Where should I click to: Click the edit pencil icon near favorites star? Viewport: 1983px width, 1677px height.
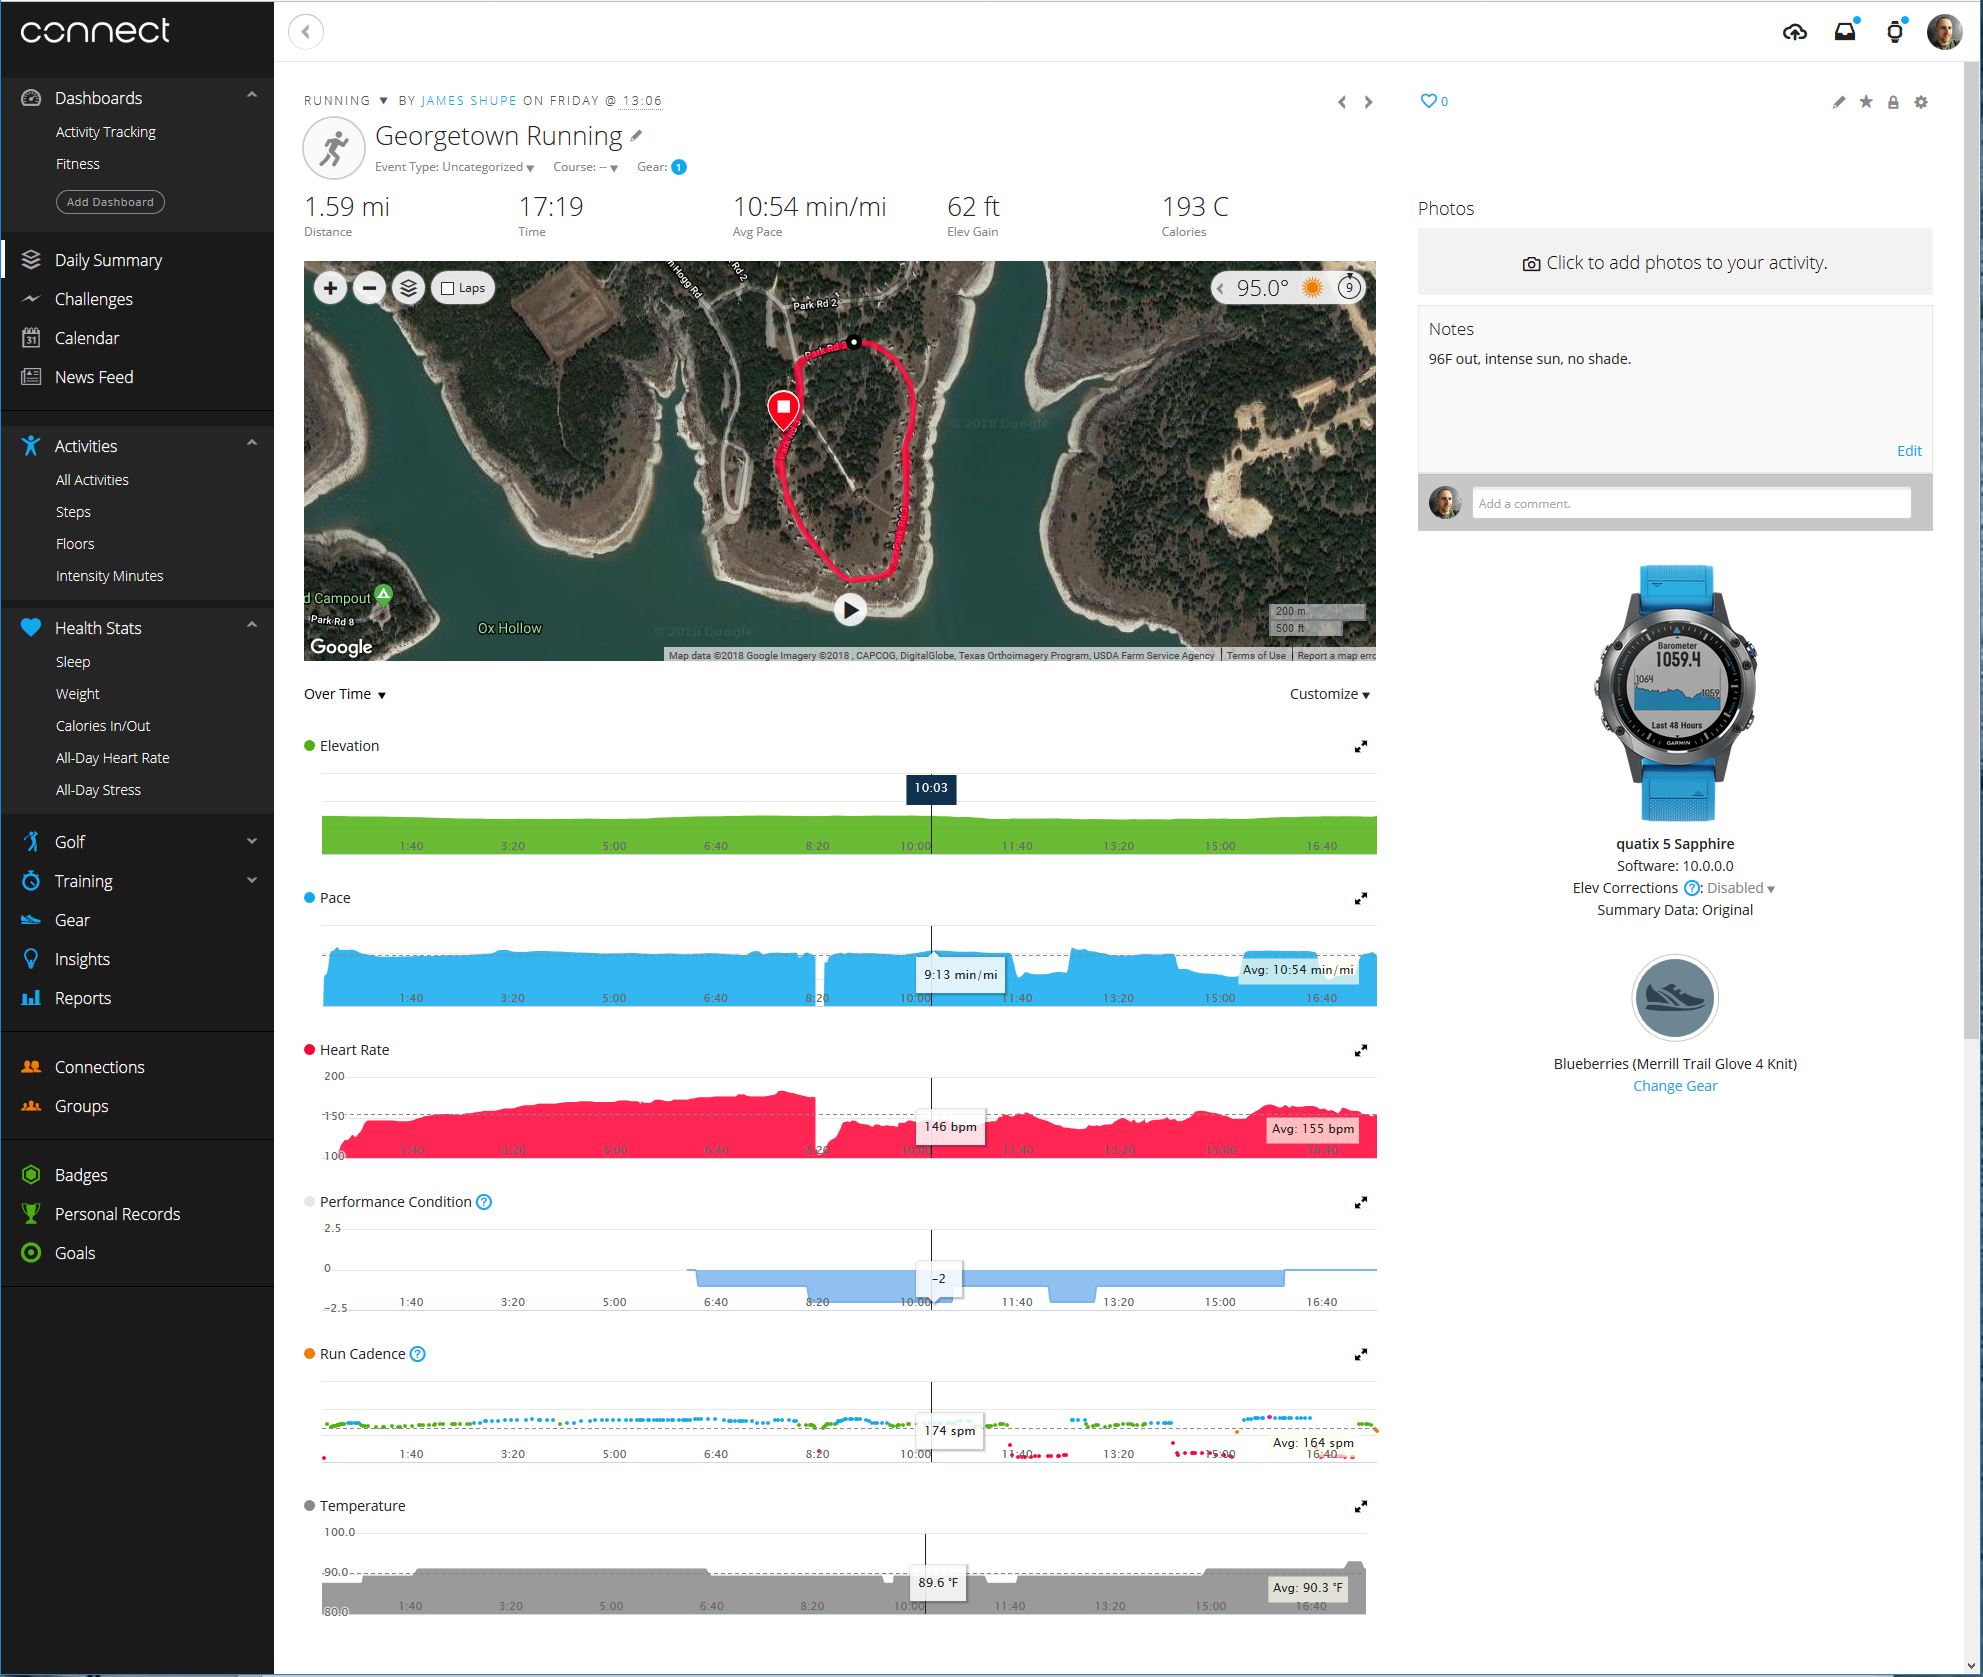(1838, 102)
